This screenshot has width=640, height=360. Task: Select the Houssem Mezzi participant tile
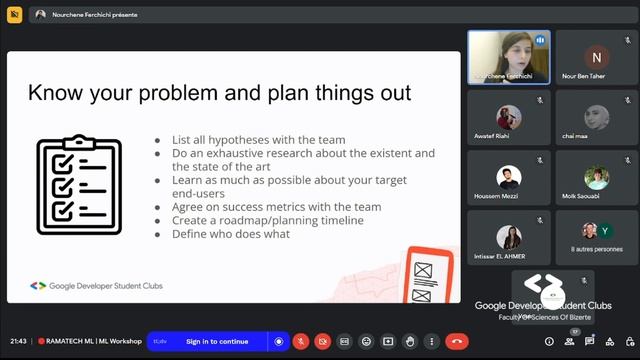tap(509, 178)
